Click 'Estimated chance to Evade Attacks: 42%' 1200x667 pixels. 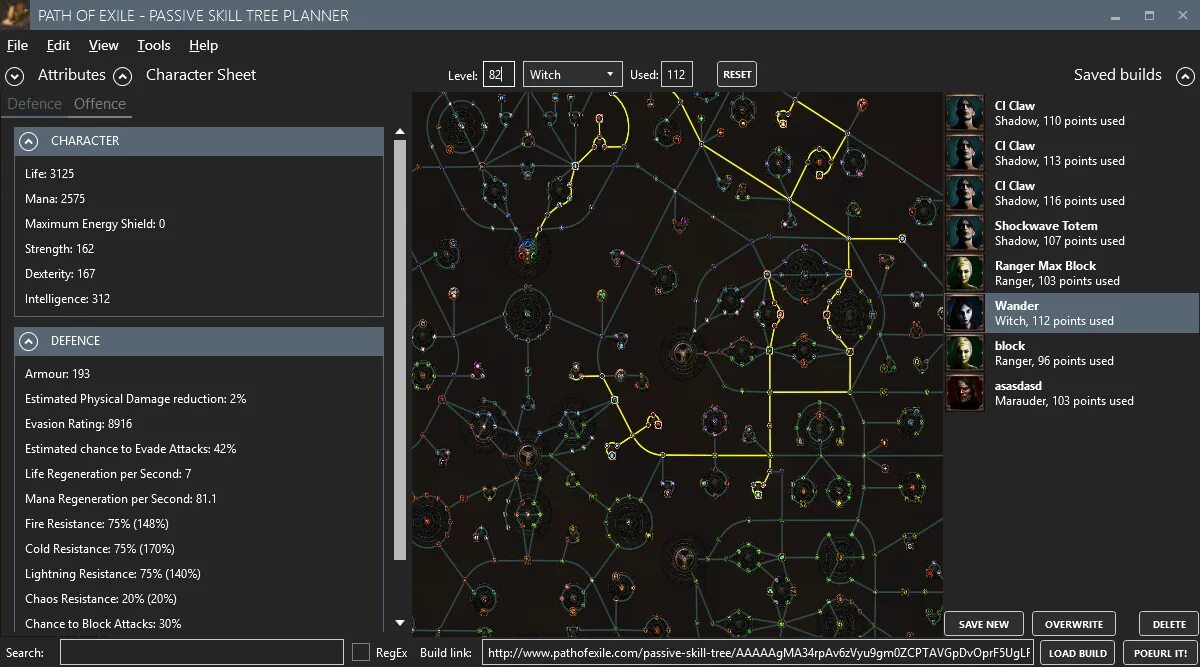pos(130,449)
